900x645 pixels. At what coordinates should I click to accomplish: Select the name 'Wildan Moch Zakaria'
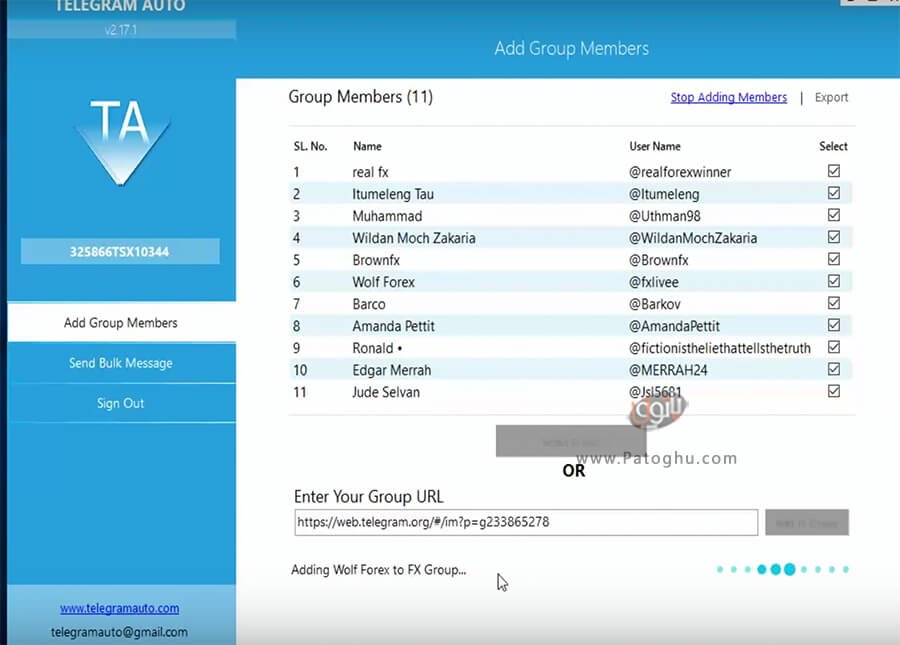414,238
